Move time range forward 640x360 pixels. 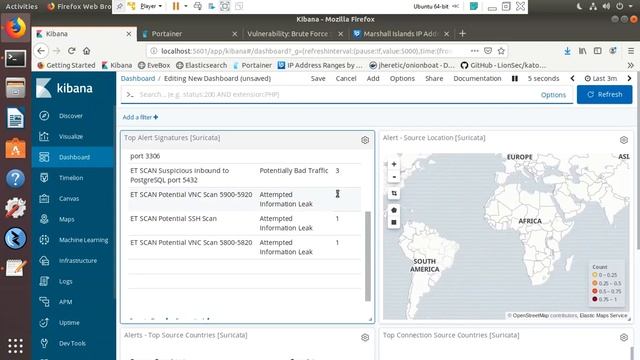(629, 78)
